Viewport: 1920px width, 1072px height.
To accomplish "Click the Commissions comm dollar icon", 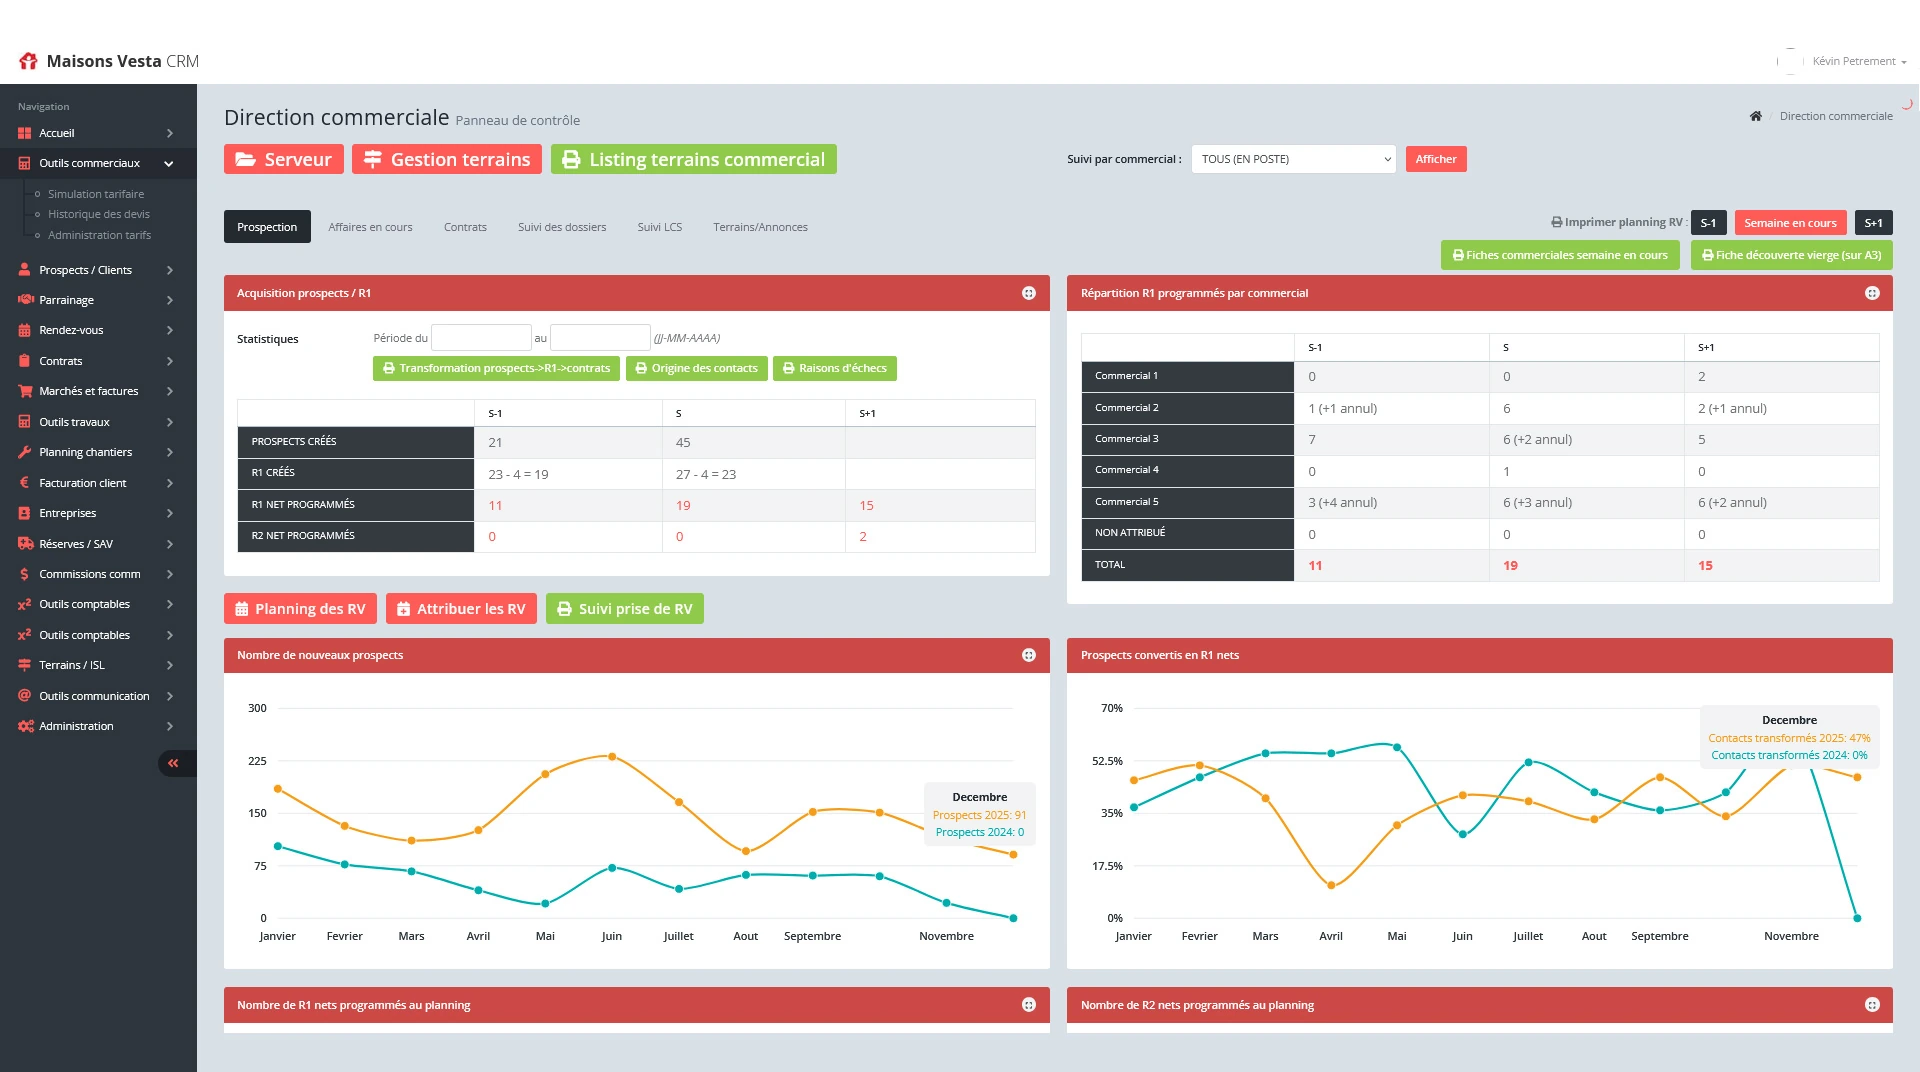I will (x=25, y=574).
